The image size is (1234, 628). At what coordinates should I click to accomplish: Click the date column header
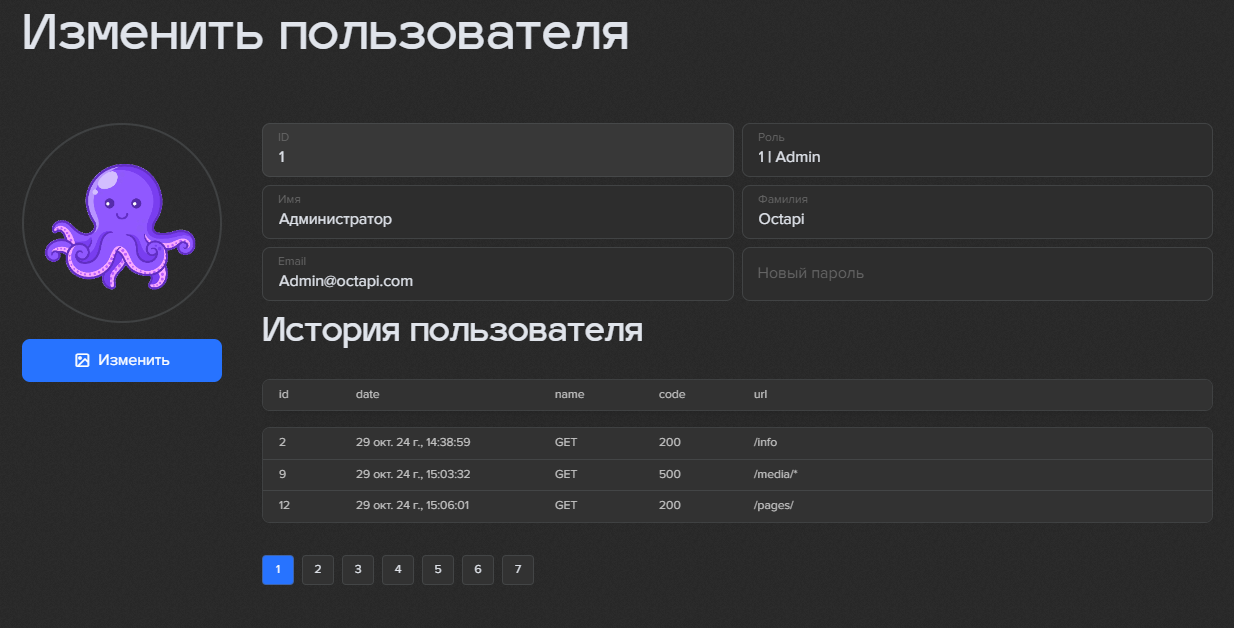coord(367,395)
